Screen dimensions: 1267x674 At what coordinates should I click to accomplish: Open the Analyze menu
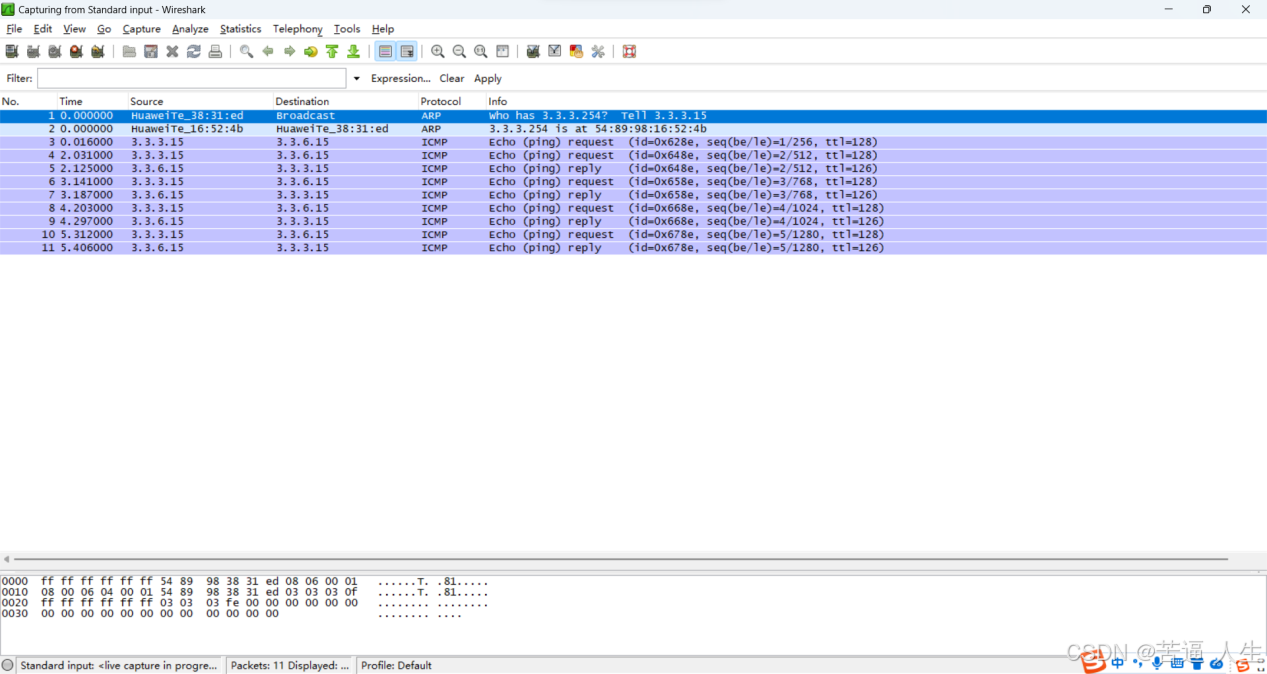(190, 29)
